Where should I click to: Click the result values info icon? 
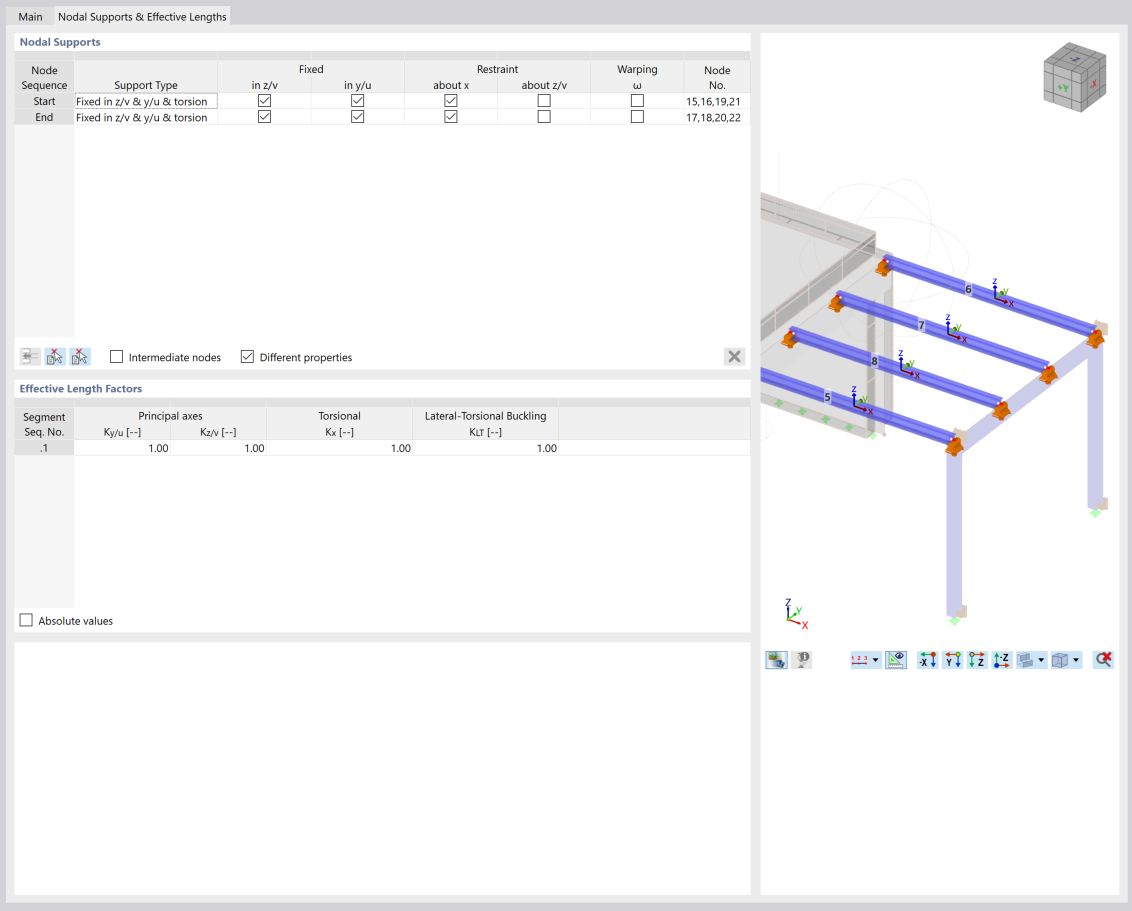[x=804, y=659]
